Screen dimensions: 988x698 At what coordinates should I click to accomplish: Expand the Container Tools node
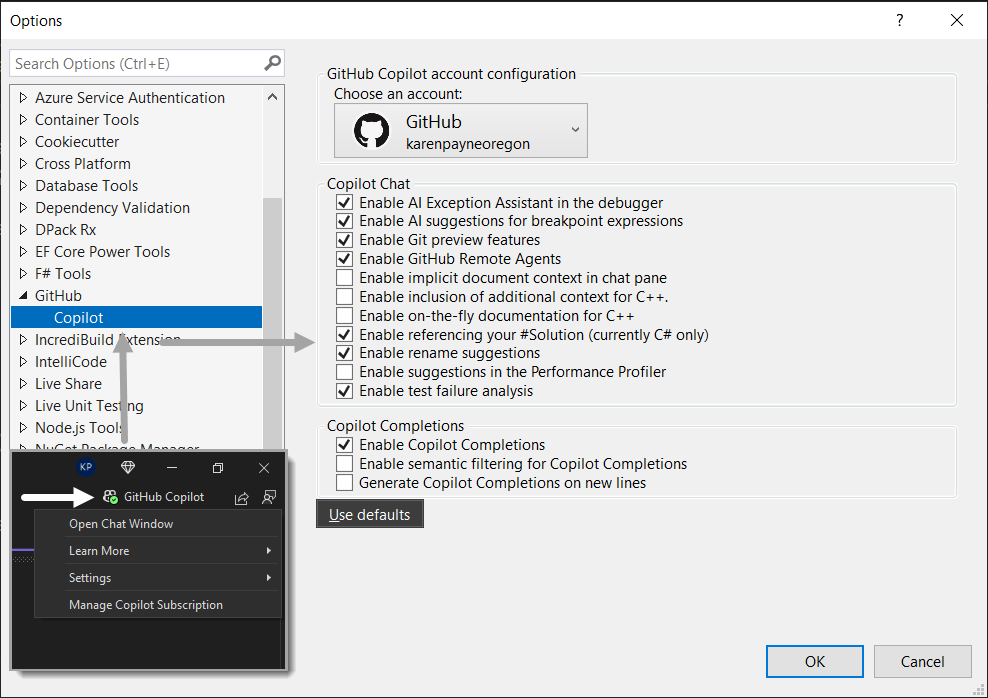coord(23,120)
